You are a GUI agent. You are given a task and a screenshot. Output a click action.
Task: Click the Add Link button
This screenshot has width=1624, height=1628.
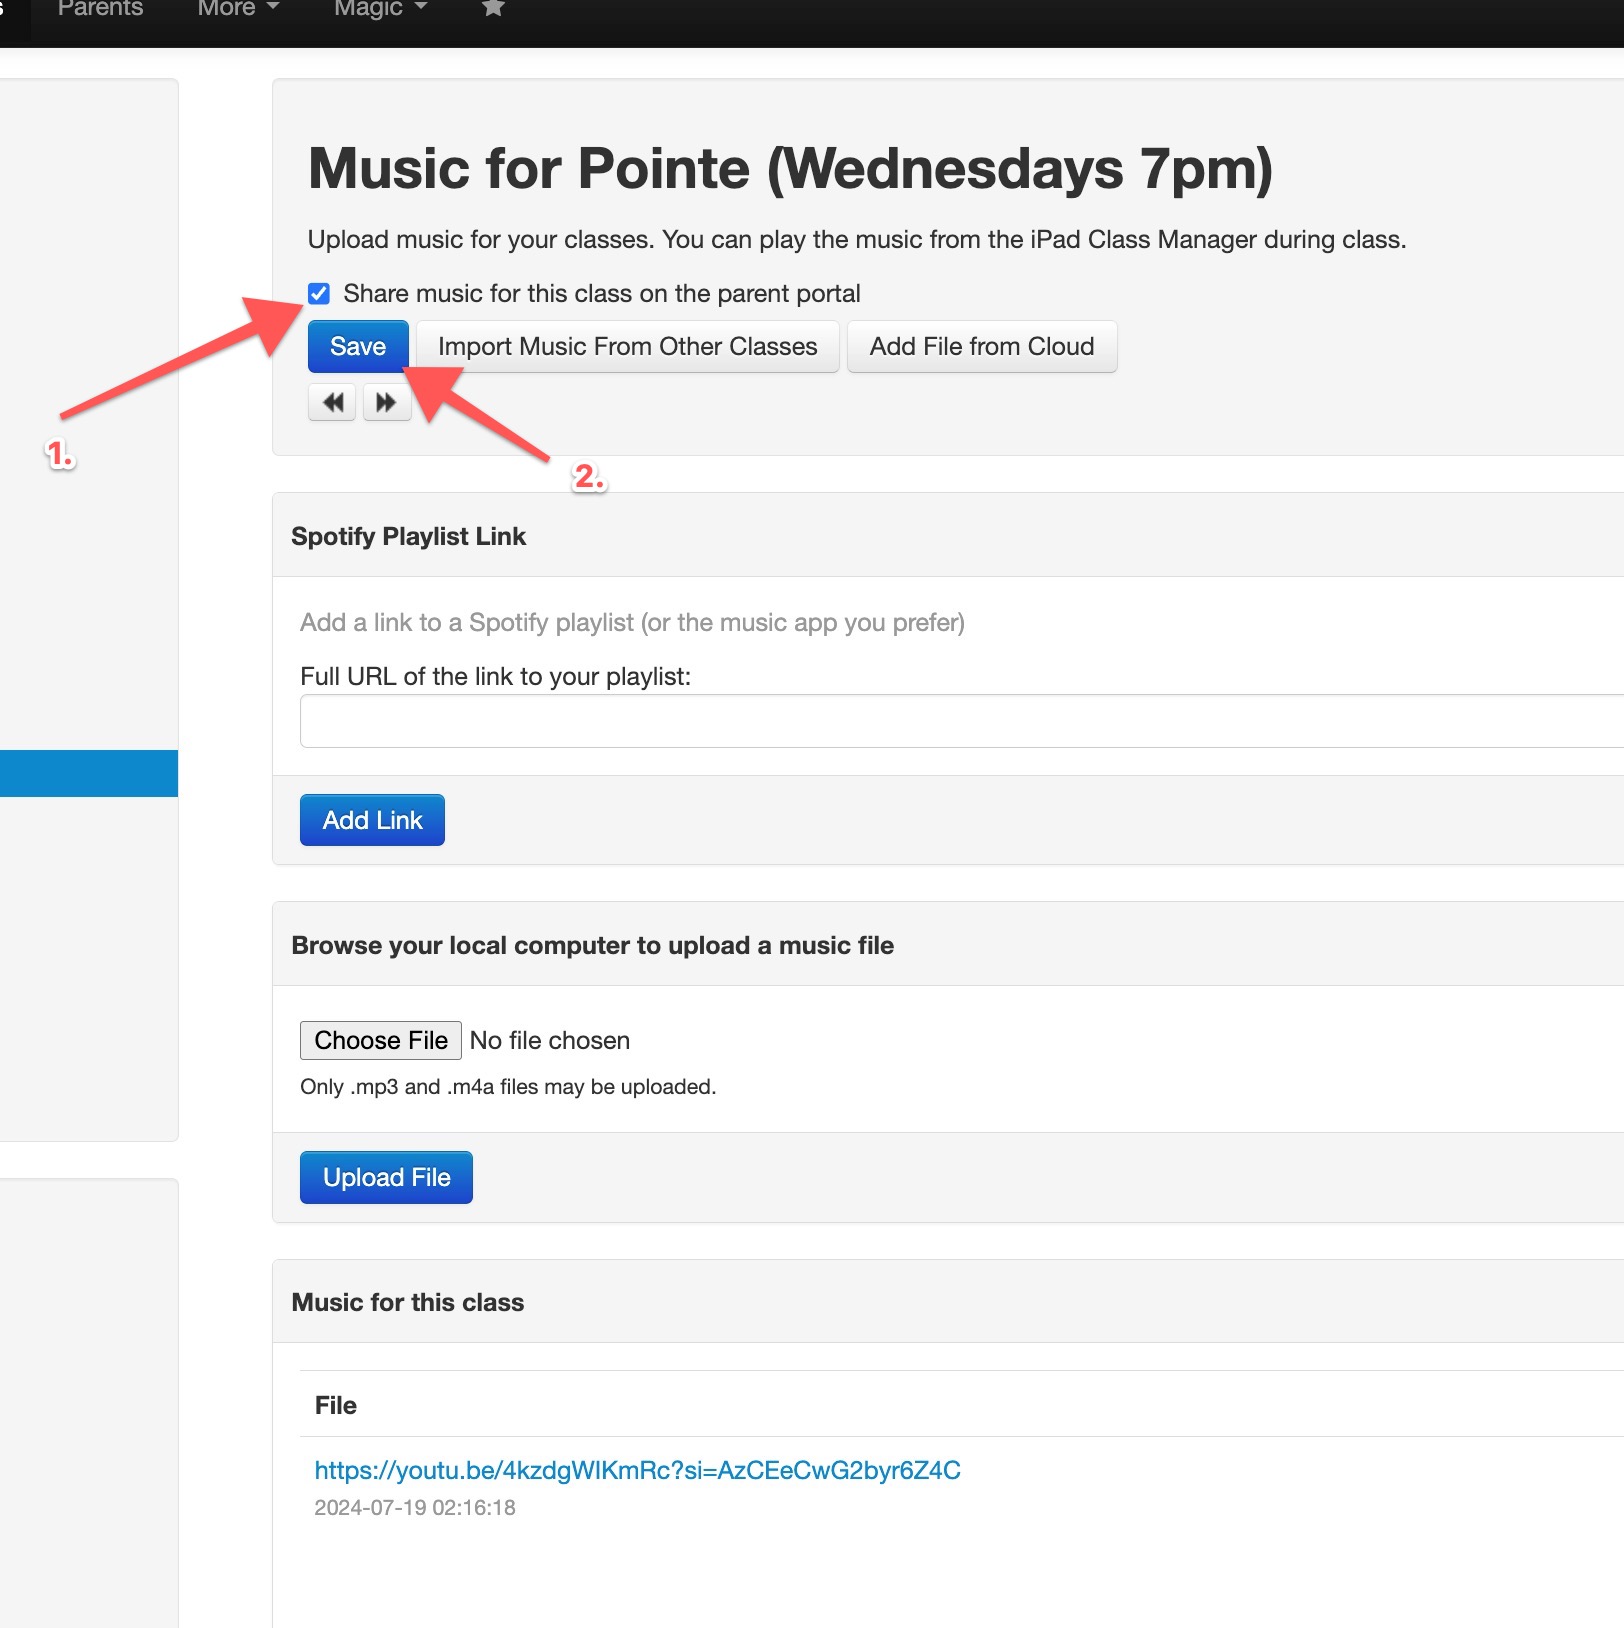point(372,820)
